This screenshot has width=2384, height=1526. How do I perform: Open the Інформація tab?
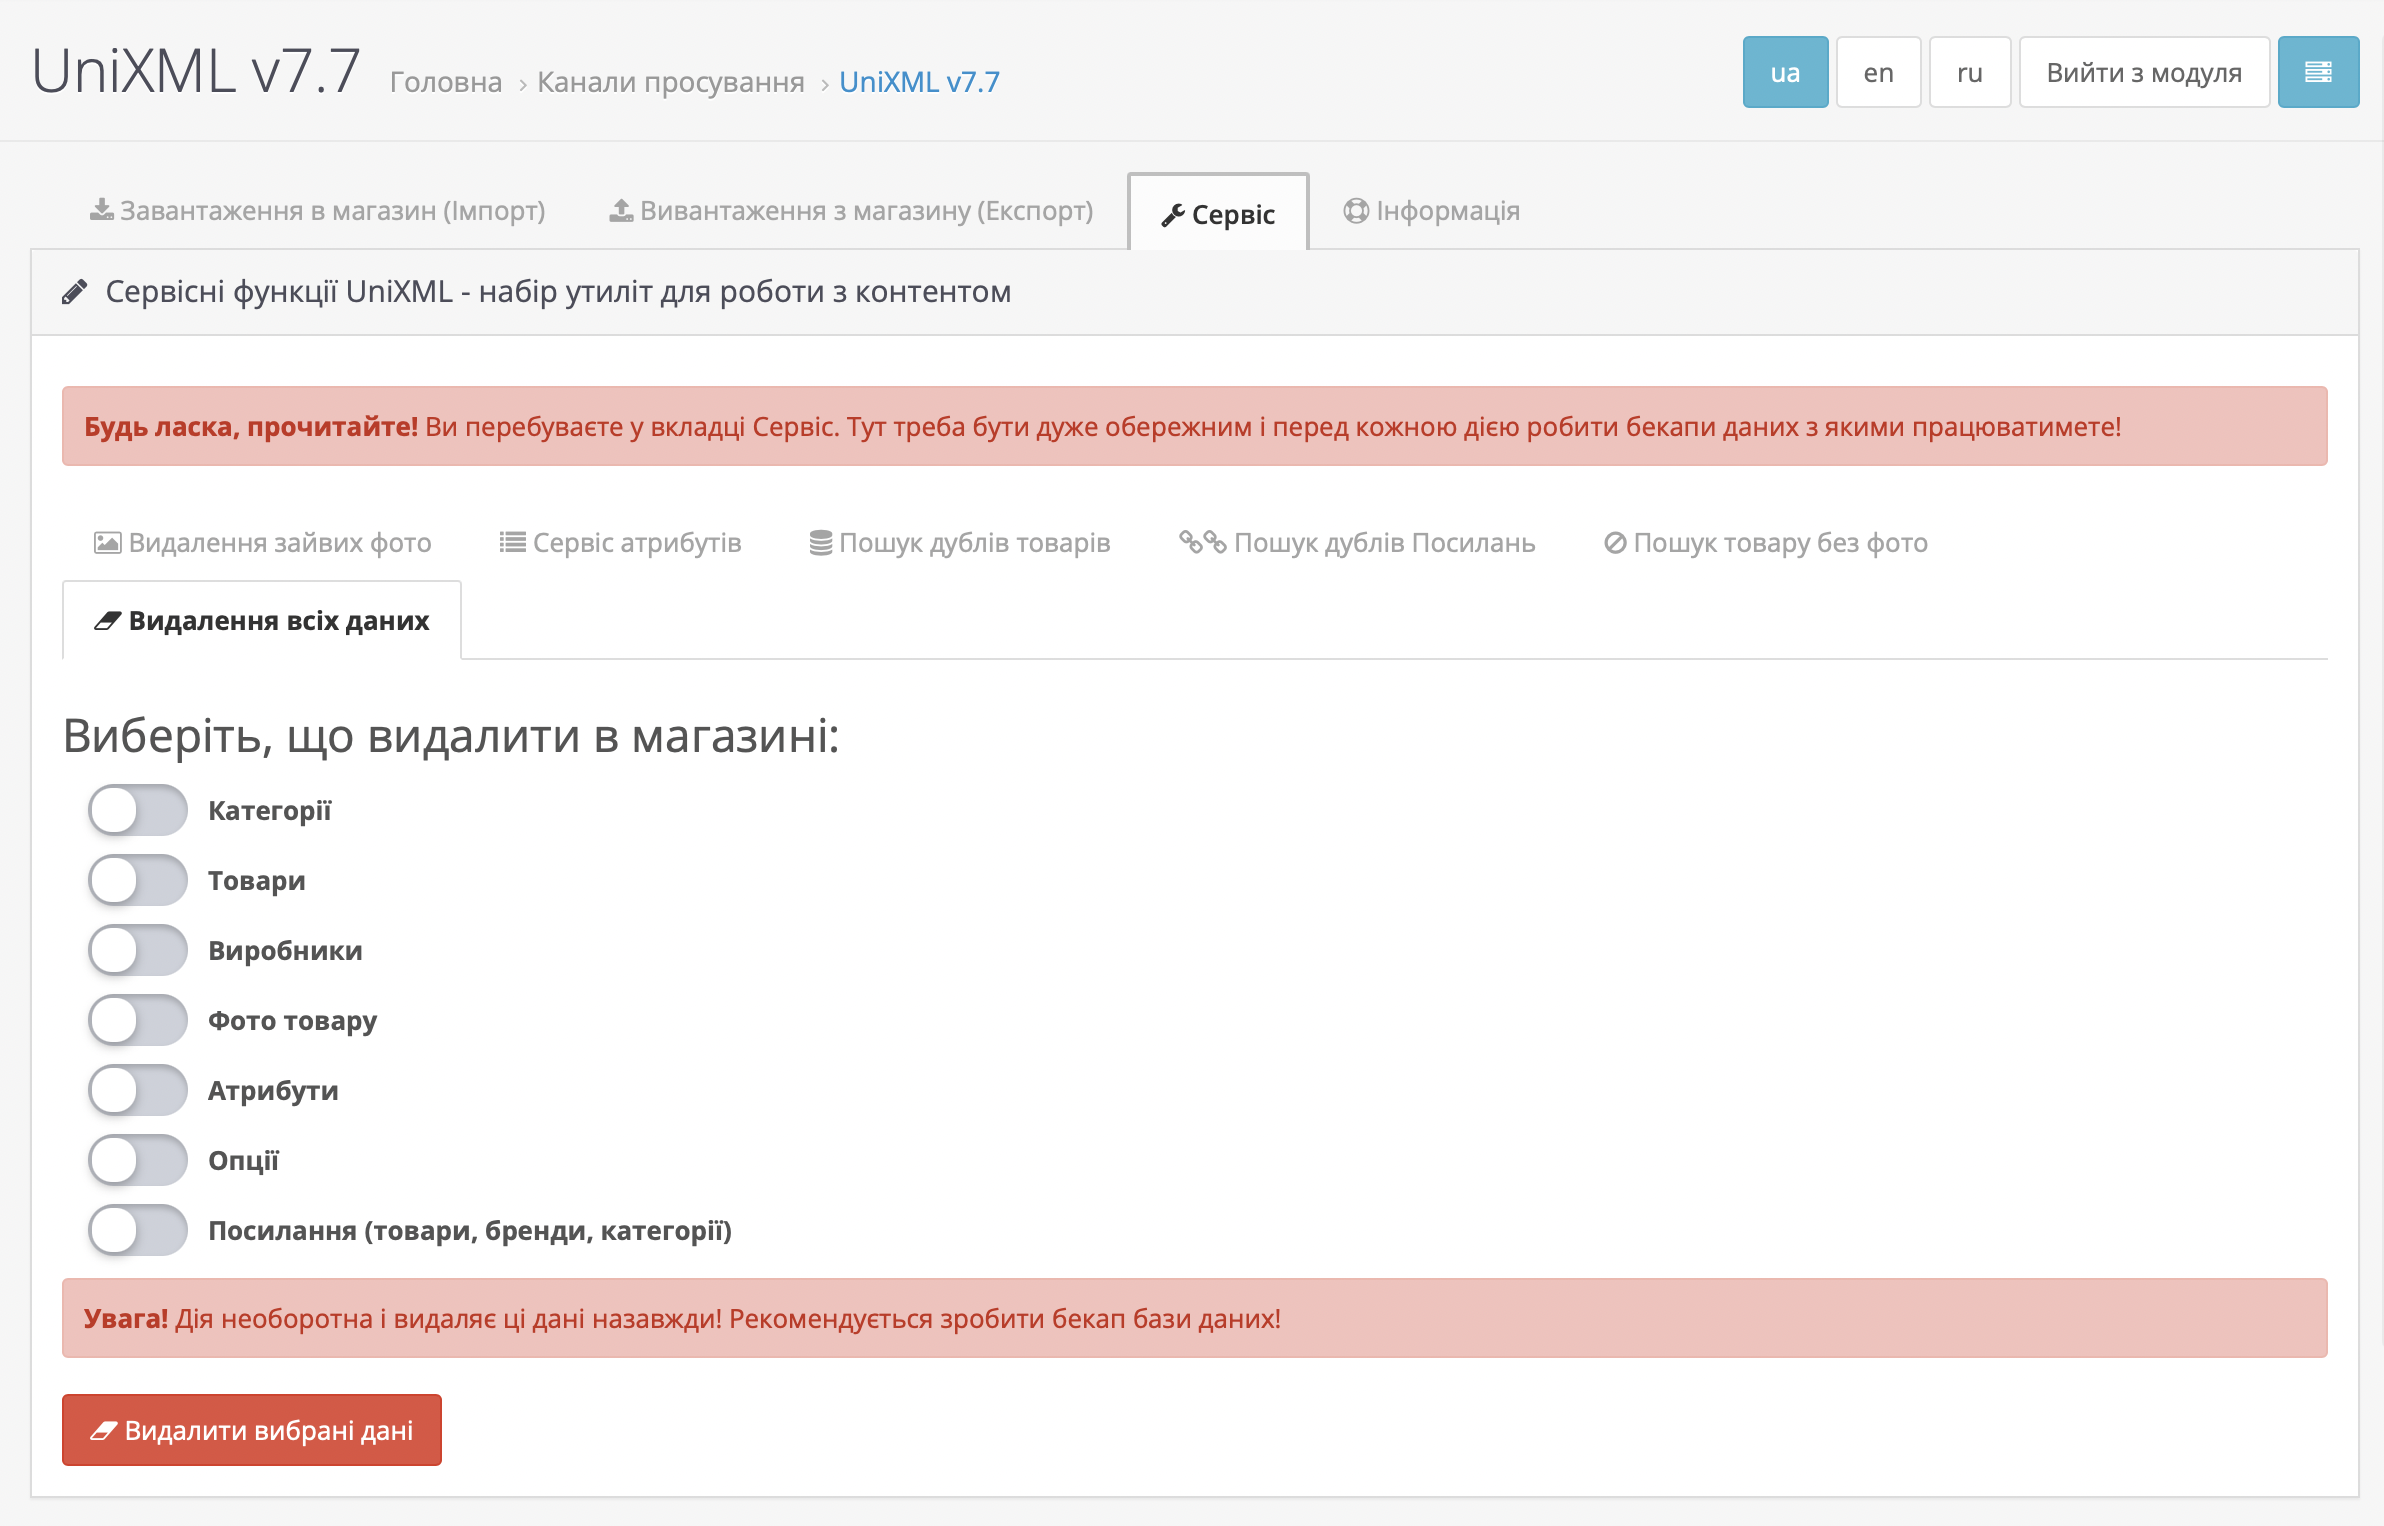[x=1432, y=211]
